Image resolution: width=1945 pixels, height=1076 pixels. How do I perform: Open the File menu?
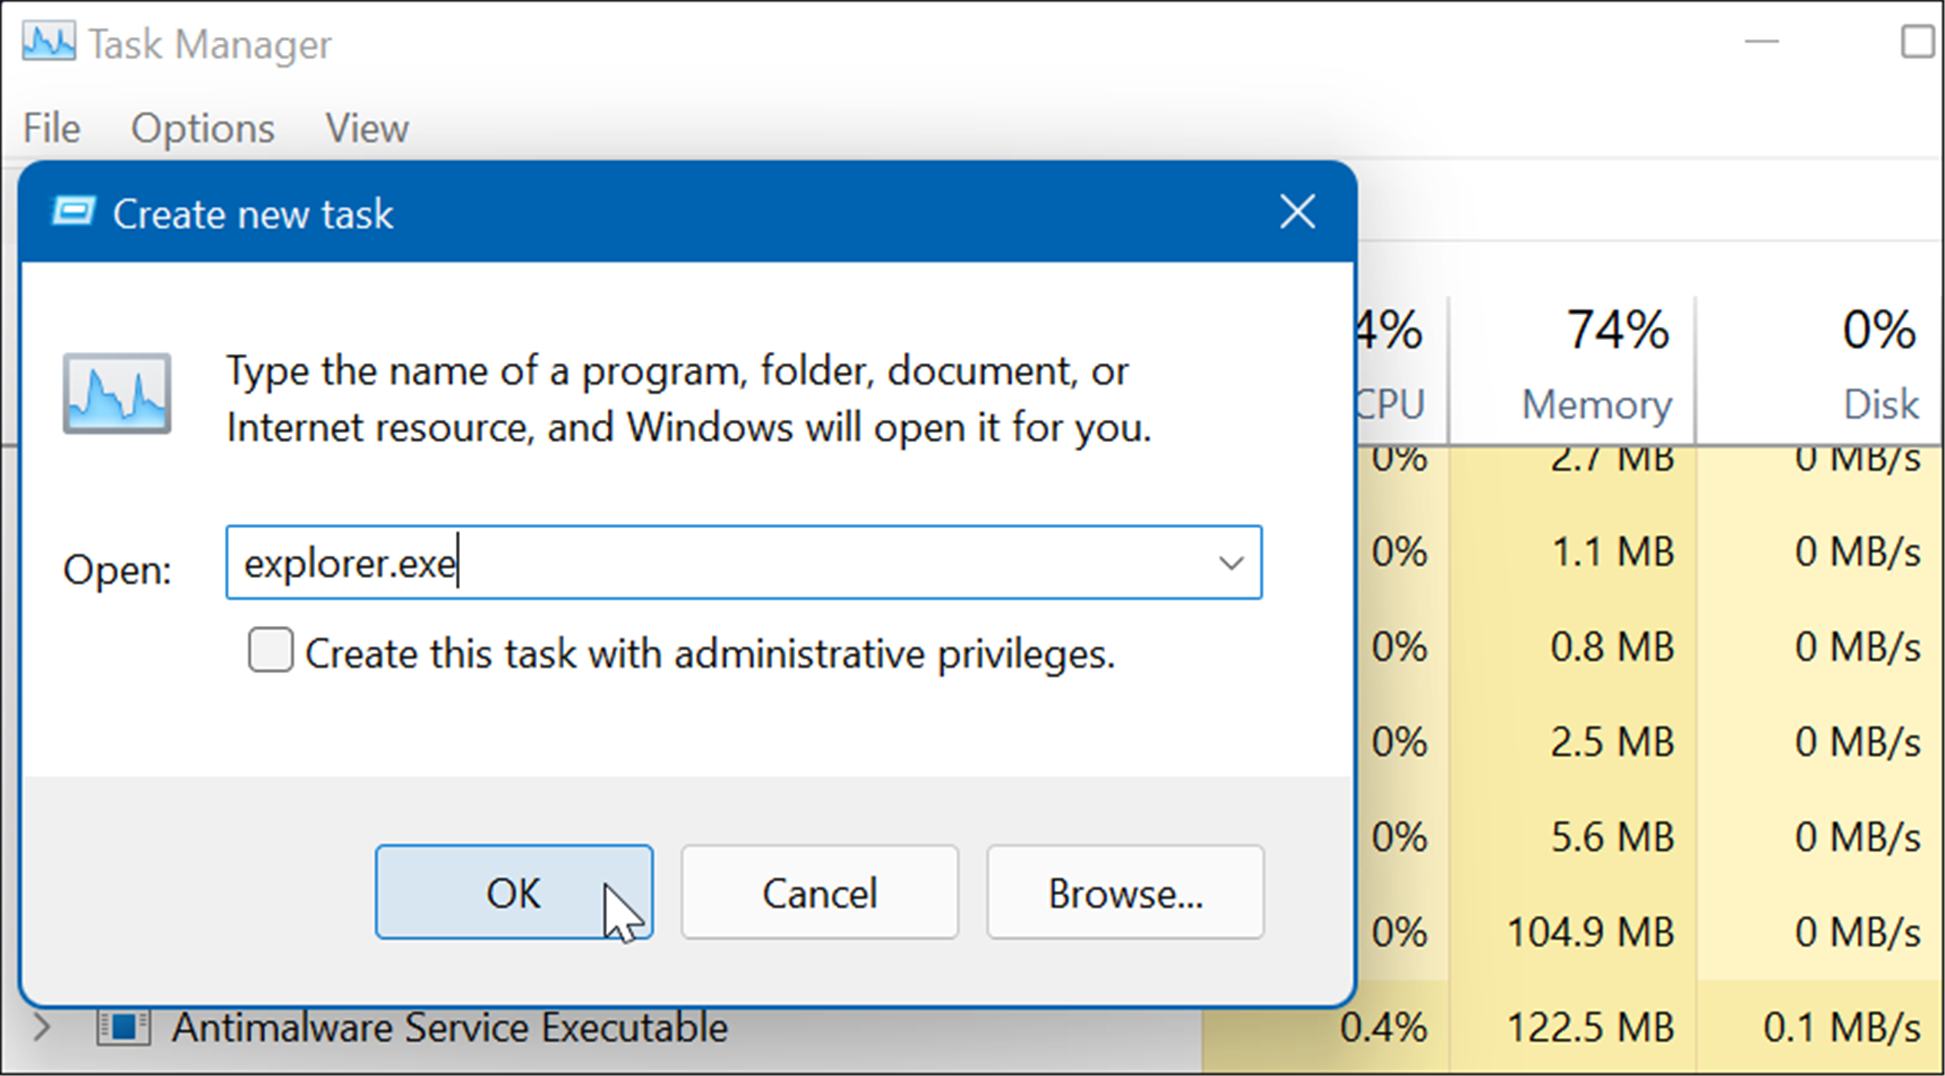tap(50, 128)
